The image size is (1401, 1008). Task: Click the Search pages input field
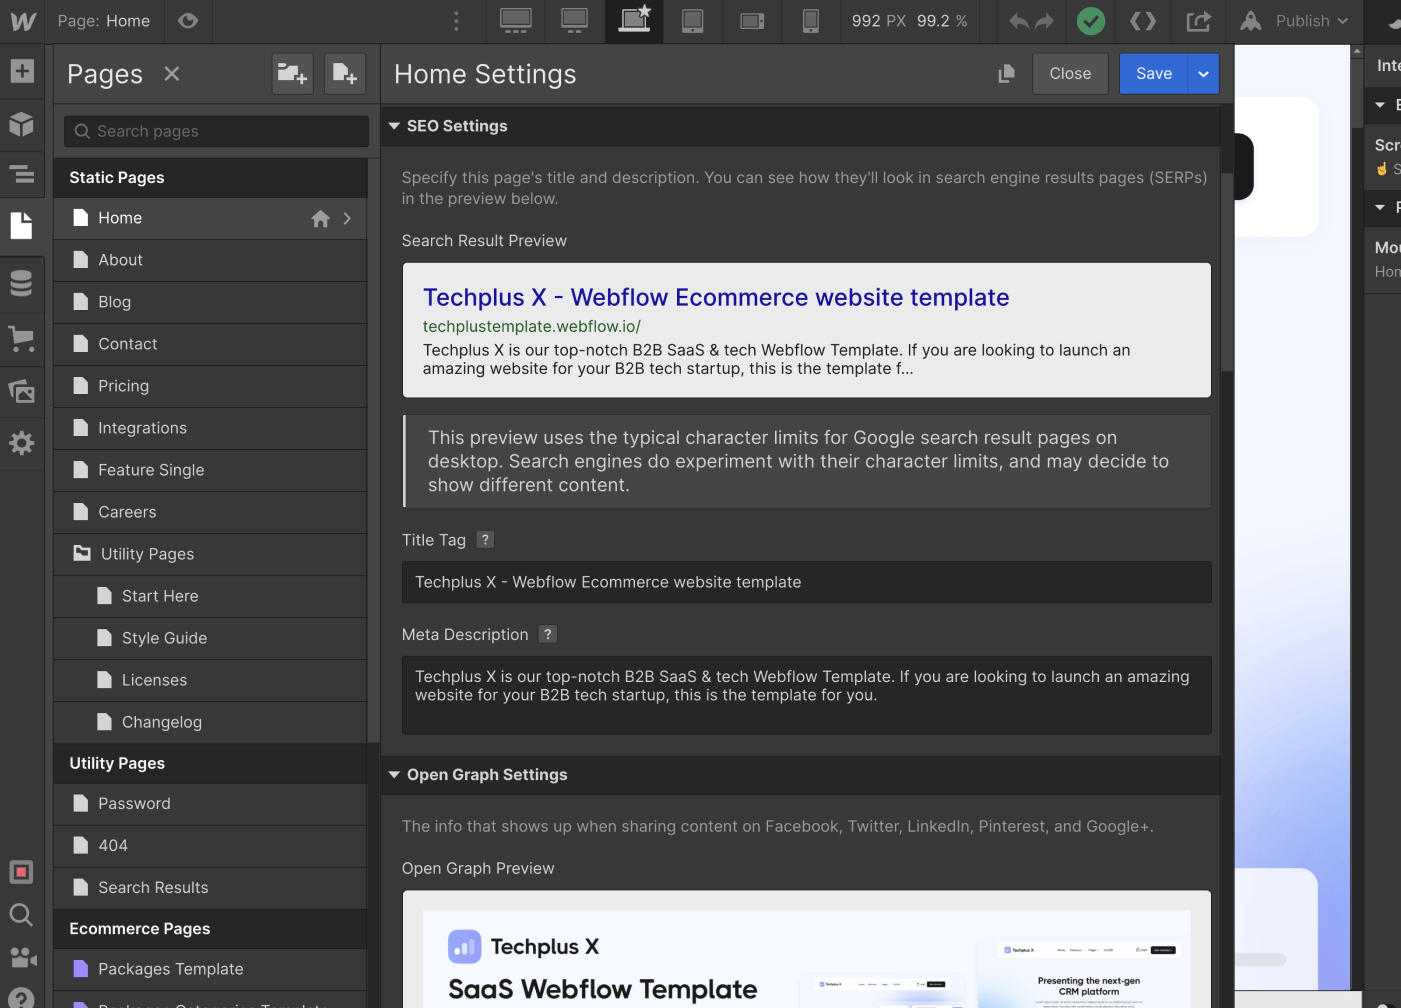(215, 131)
